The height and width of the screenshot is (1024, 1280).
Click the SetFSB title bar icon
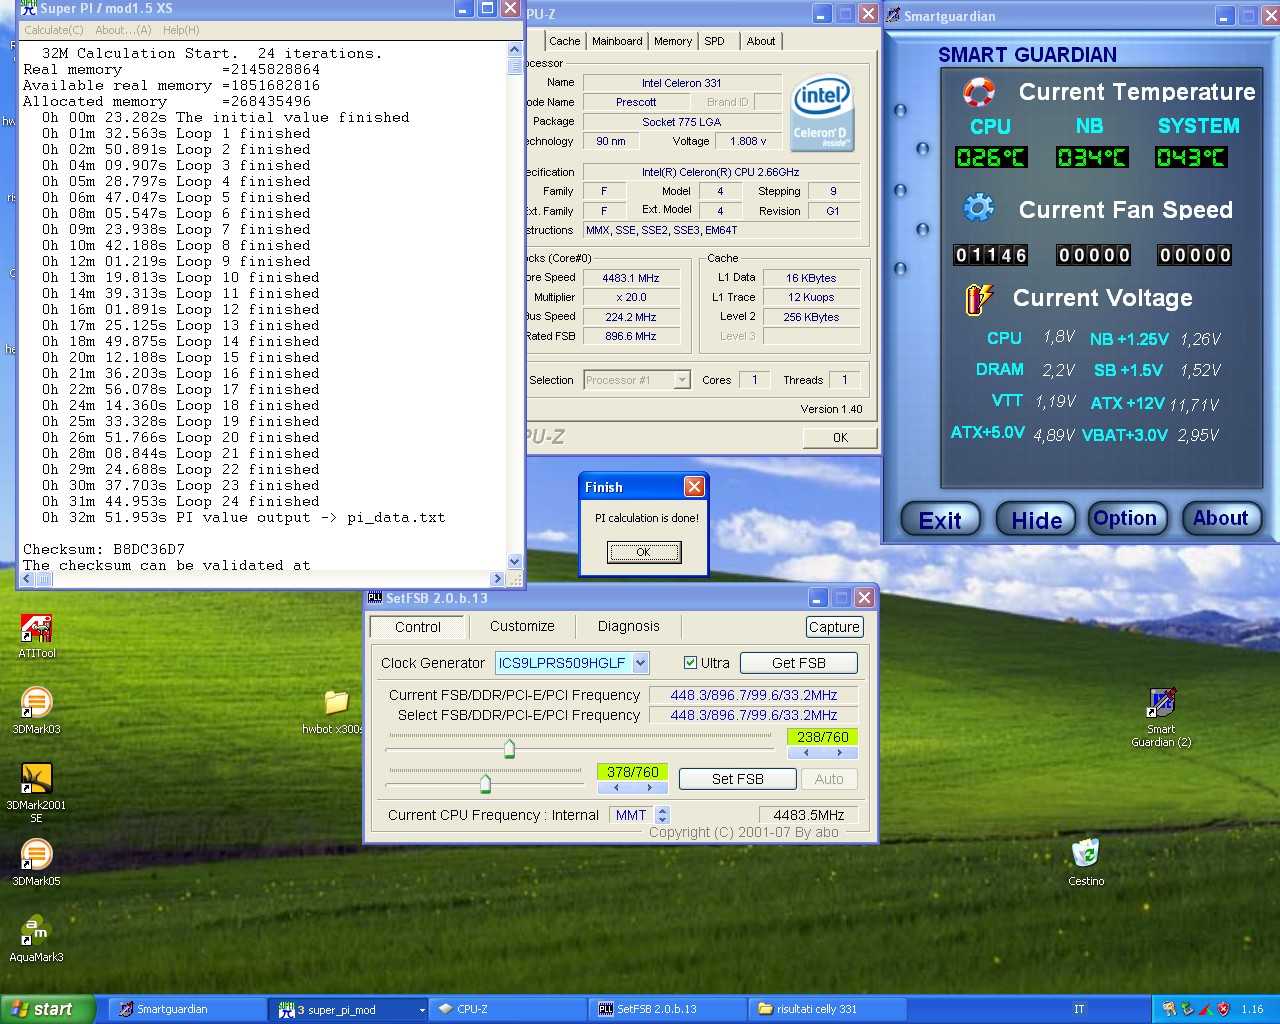[x=375, y=597]
